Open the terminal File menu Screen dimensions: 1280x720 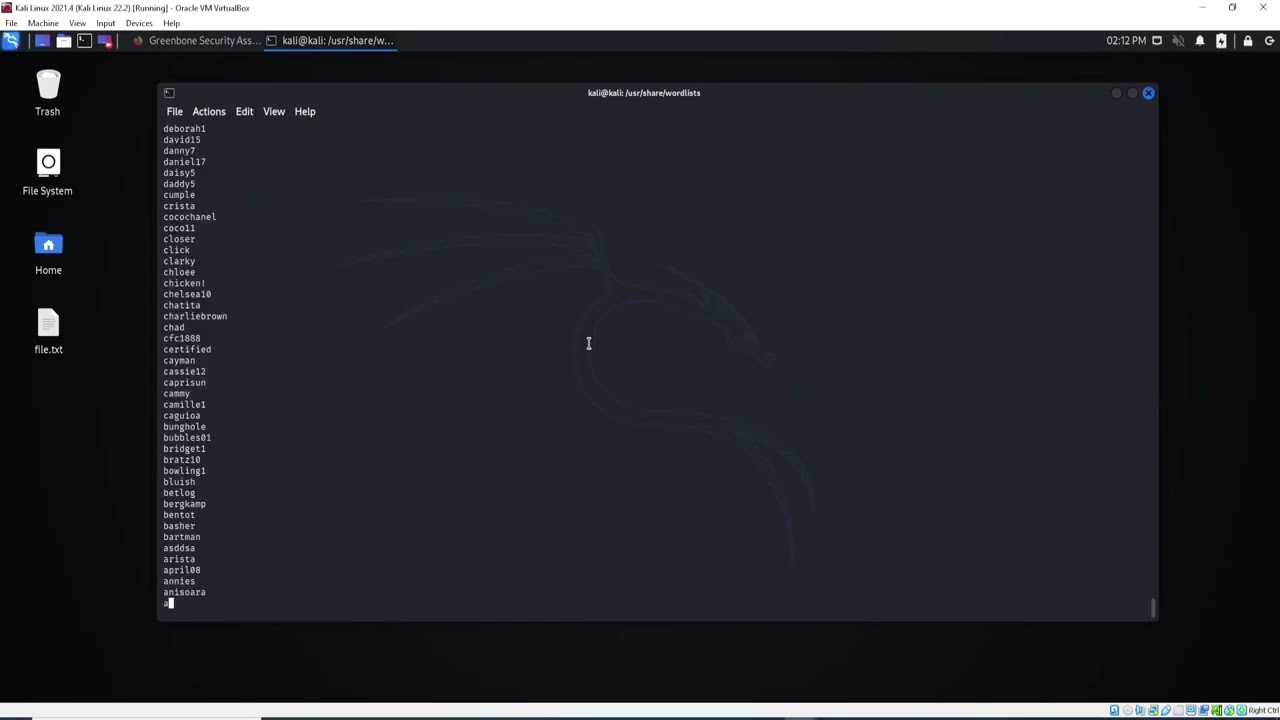(x=174, y=111)
